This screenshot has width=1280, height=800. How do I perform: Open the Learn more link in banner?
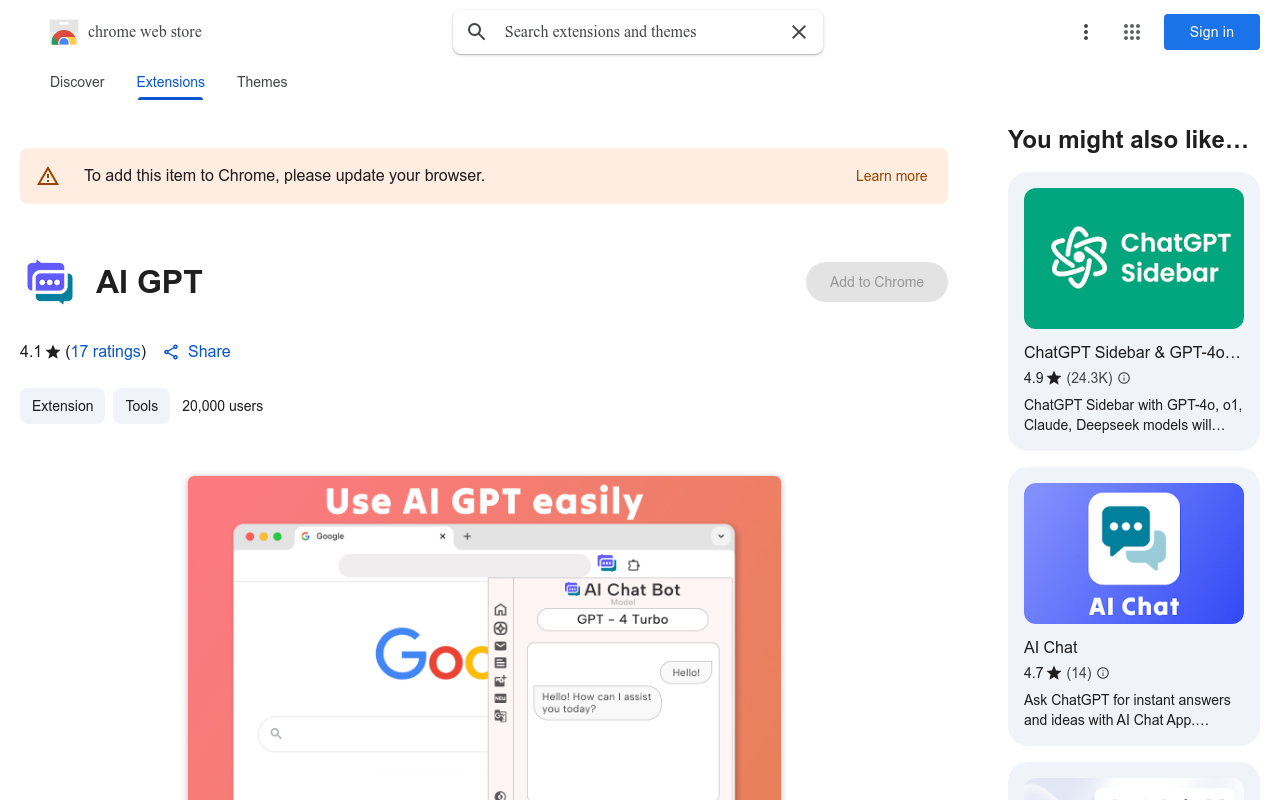point(891,176)
